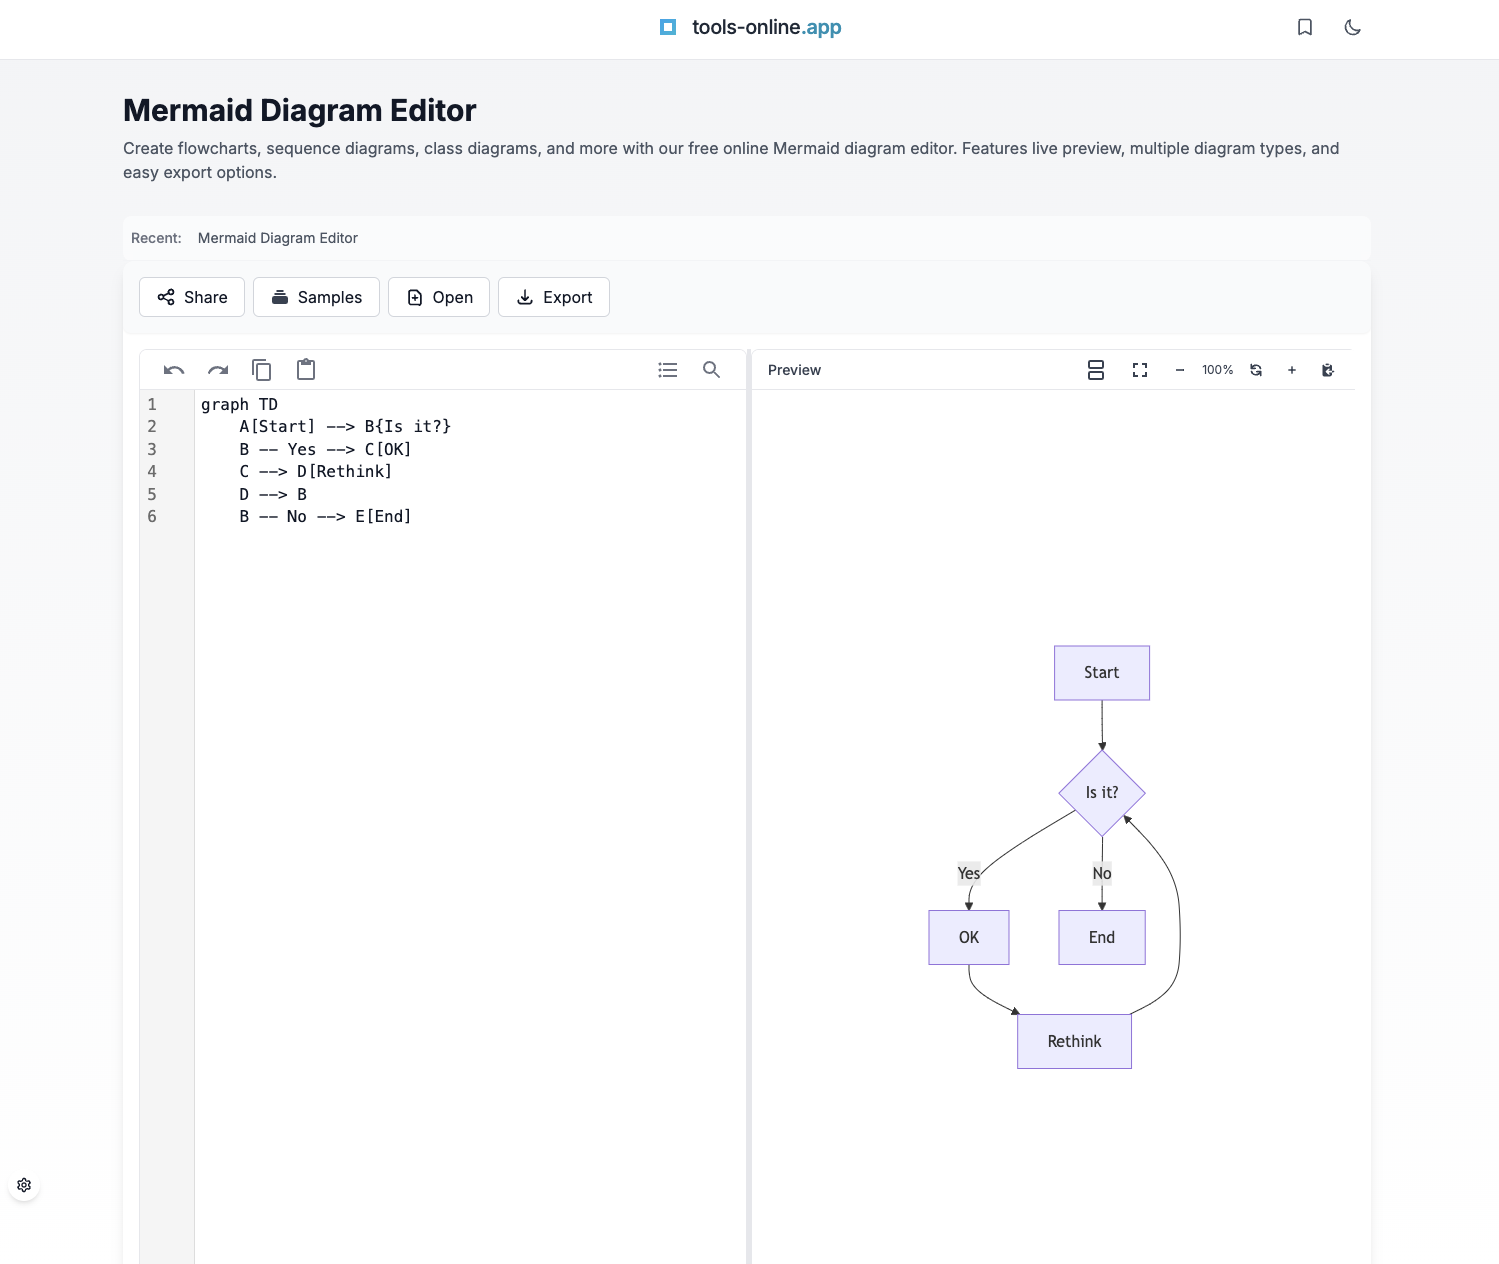Click line number 1 in gutter
Screen dimensions: 1499x1264
[152, 404]
